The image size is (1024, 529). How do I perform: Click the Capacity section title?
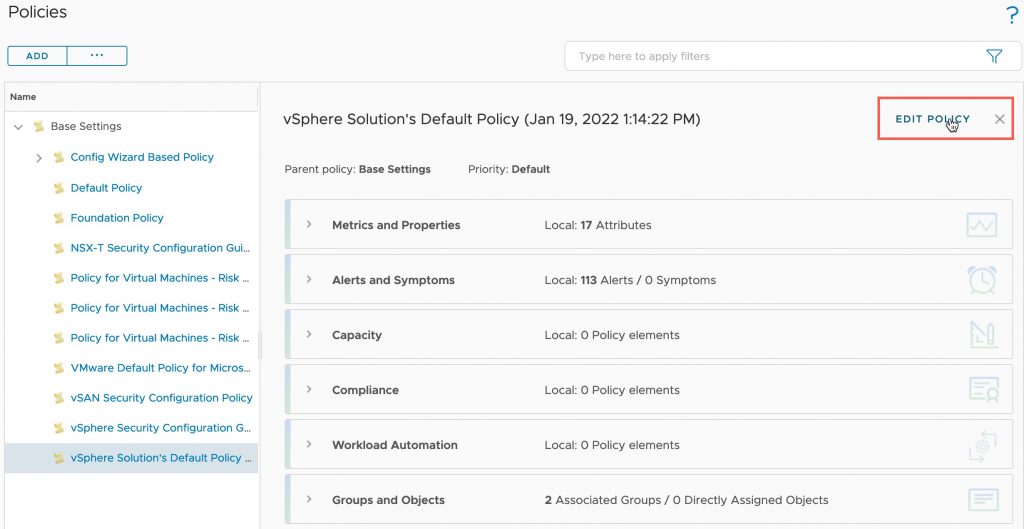point(357,335)
